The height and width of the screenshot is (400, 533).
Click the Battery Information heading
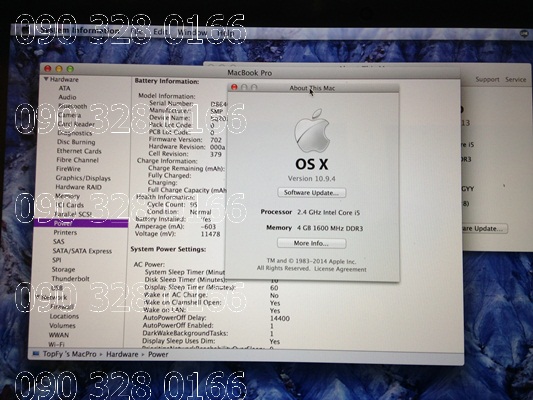pos(167,81)
